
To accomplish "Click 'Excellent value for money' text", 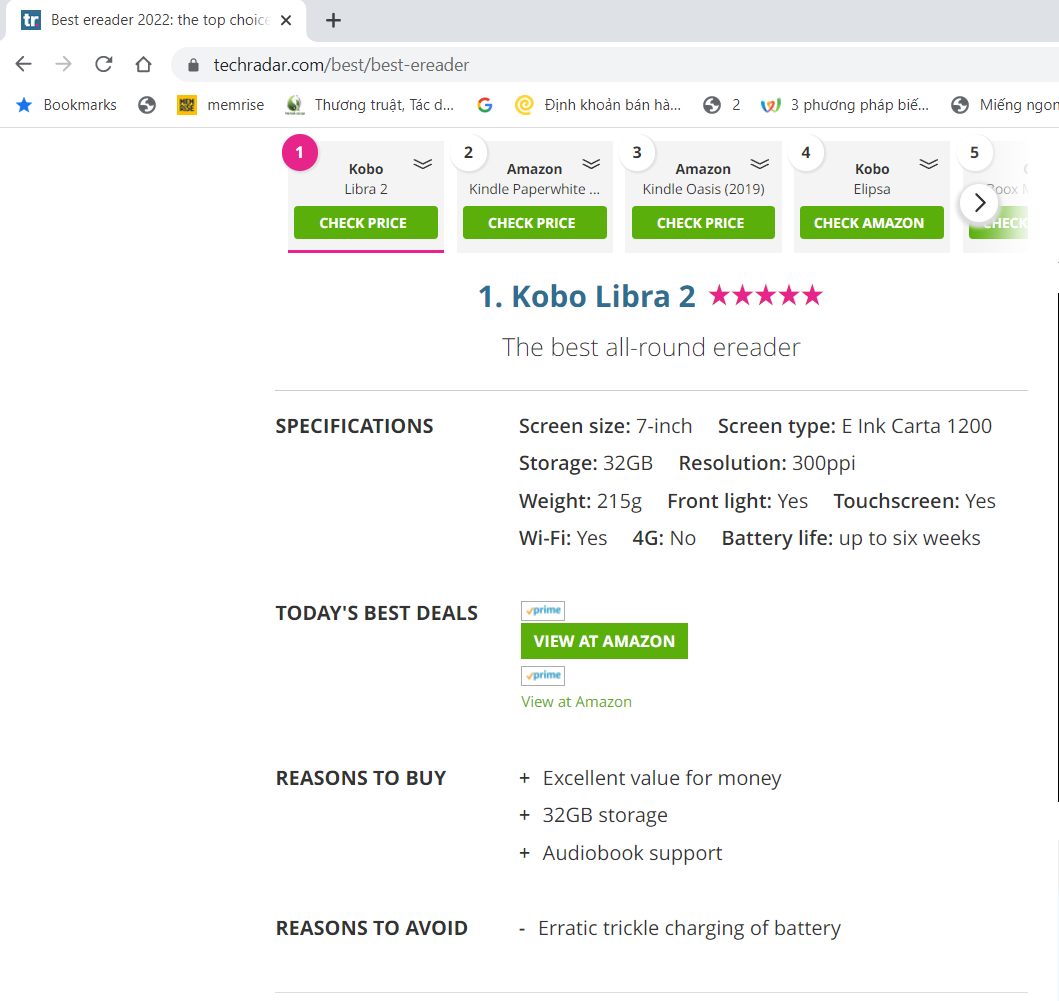I will (662, 778).
